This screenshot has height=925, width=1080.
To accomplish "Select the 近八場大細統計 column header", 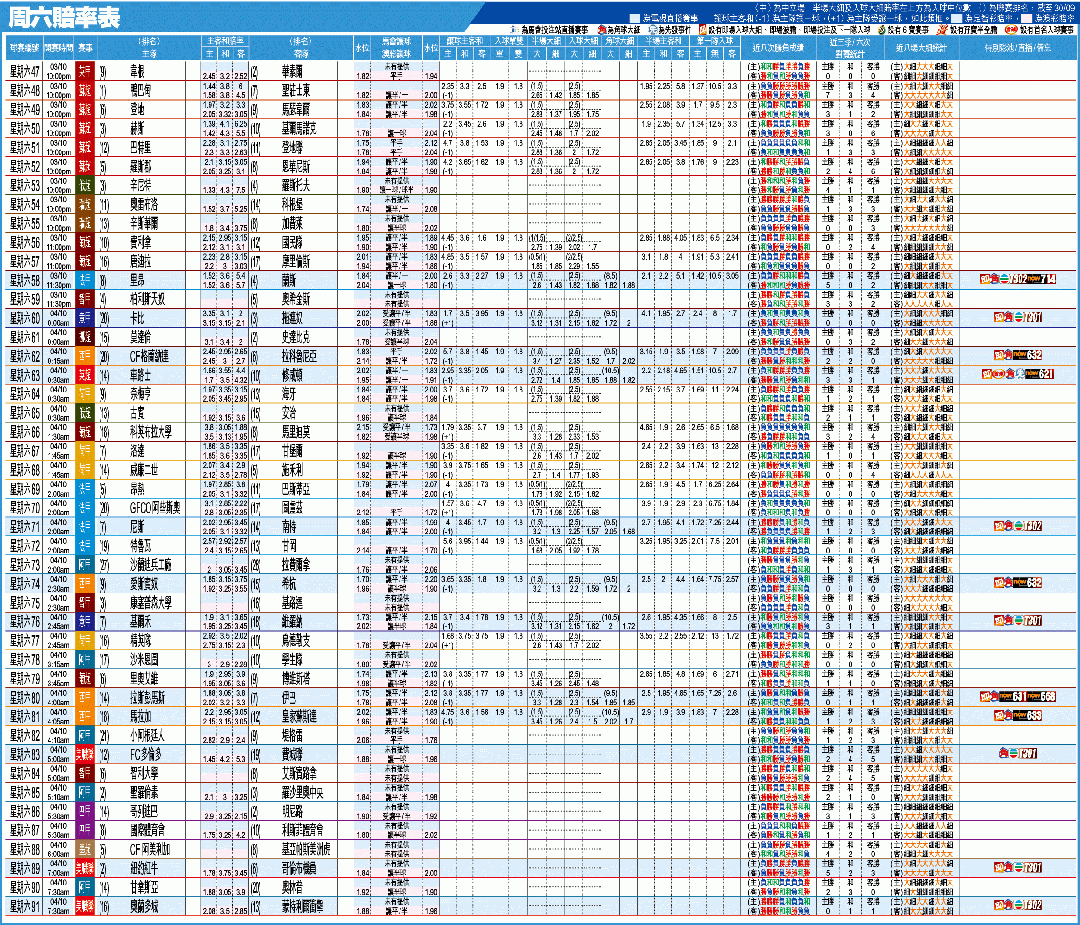I will pos(921,48).
